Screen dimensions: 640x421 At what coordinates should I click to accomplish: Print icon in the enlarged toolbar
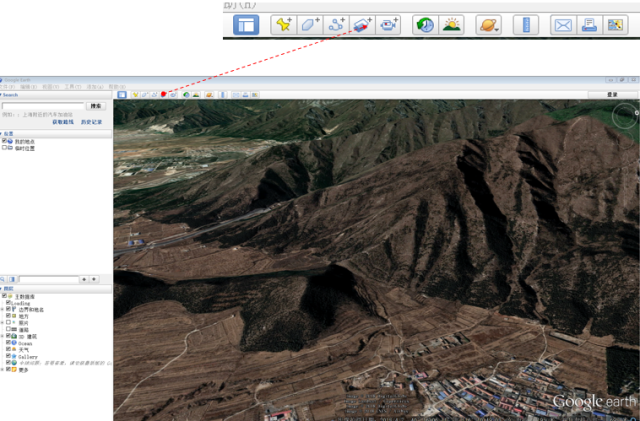[589, 25]
